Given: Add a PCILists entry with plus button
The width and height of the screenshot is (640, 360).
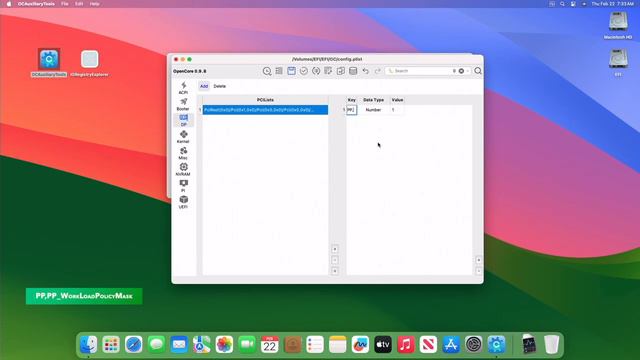Looking at the screenshot, I should click(335, 249).
